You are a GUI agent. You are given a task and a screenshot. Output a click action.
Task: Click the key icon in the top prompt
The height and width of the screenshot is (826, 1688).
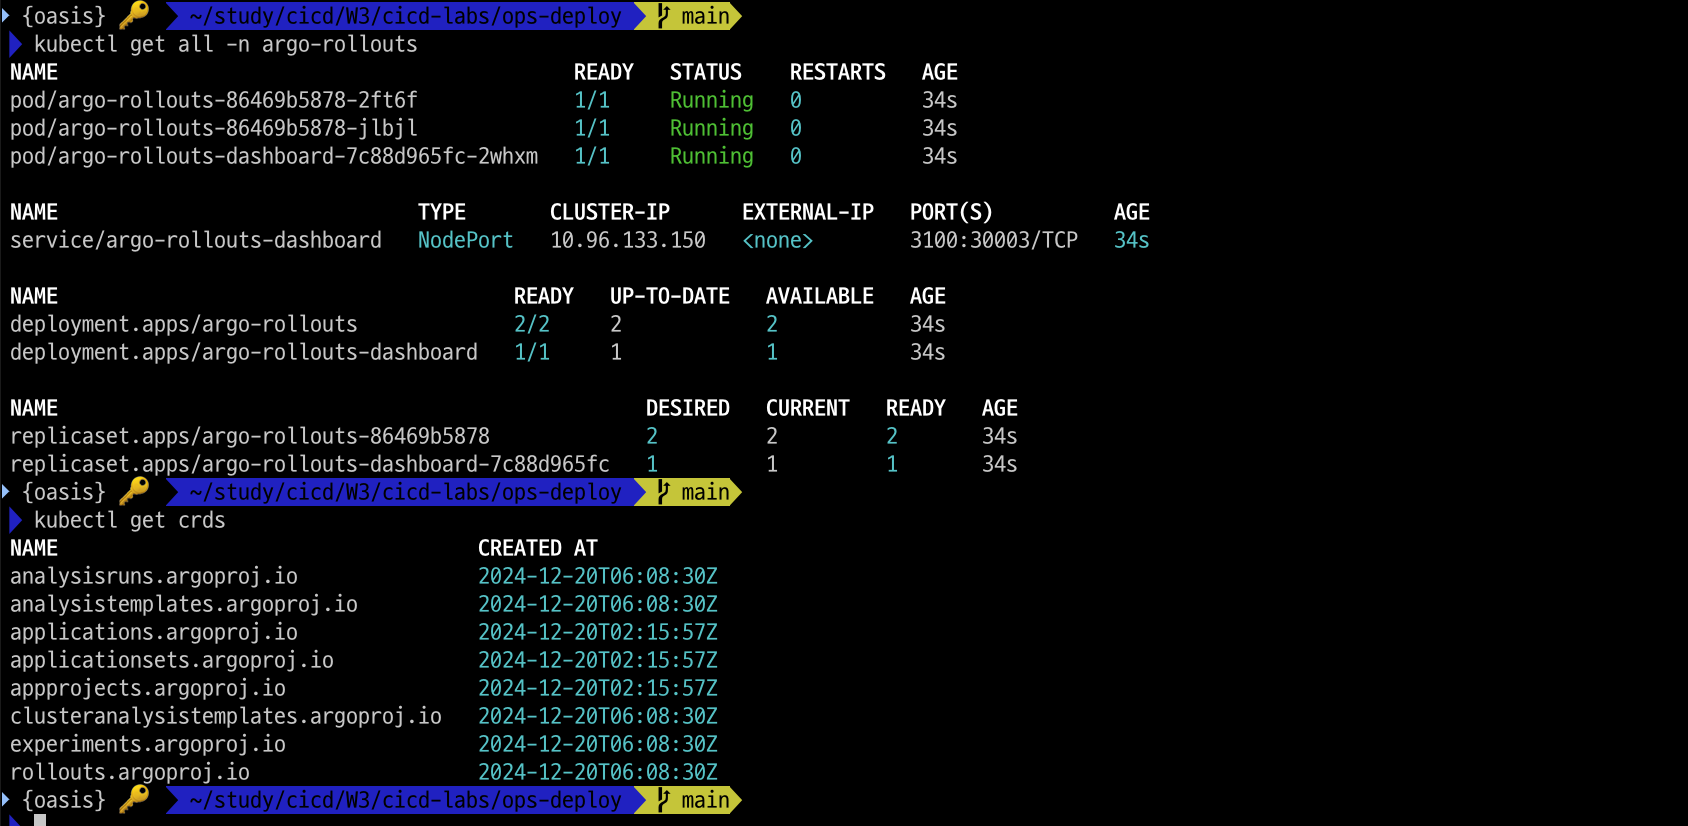[134, 14]
